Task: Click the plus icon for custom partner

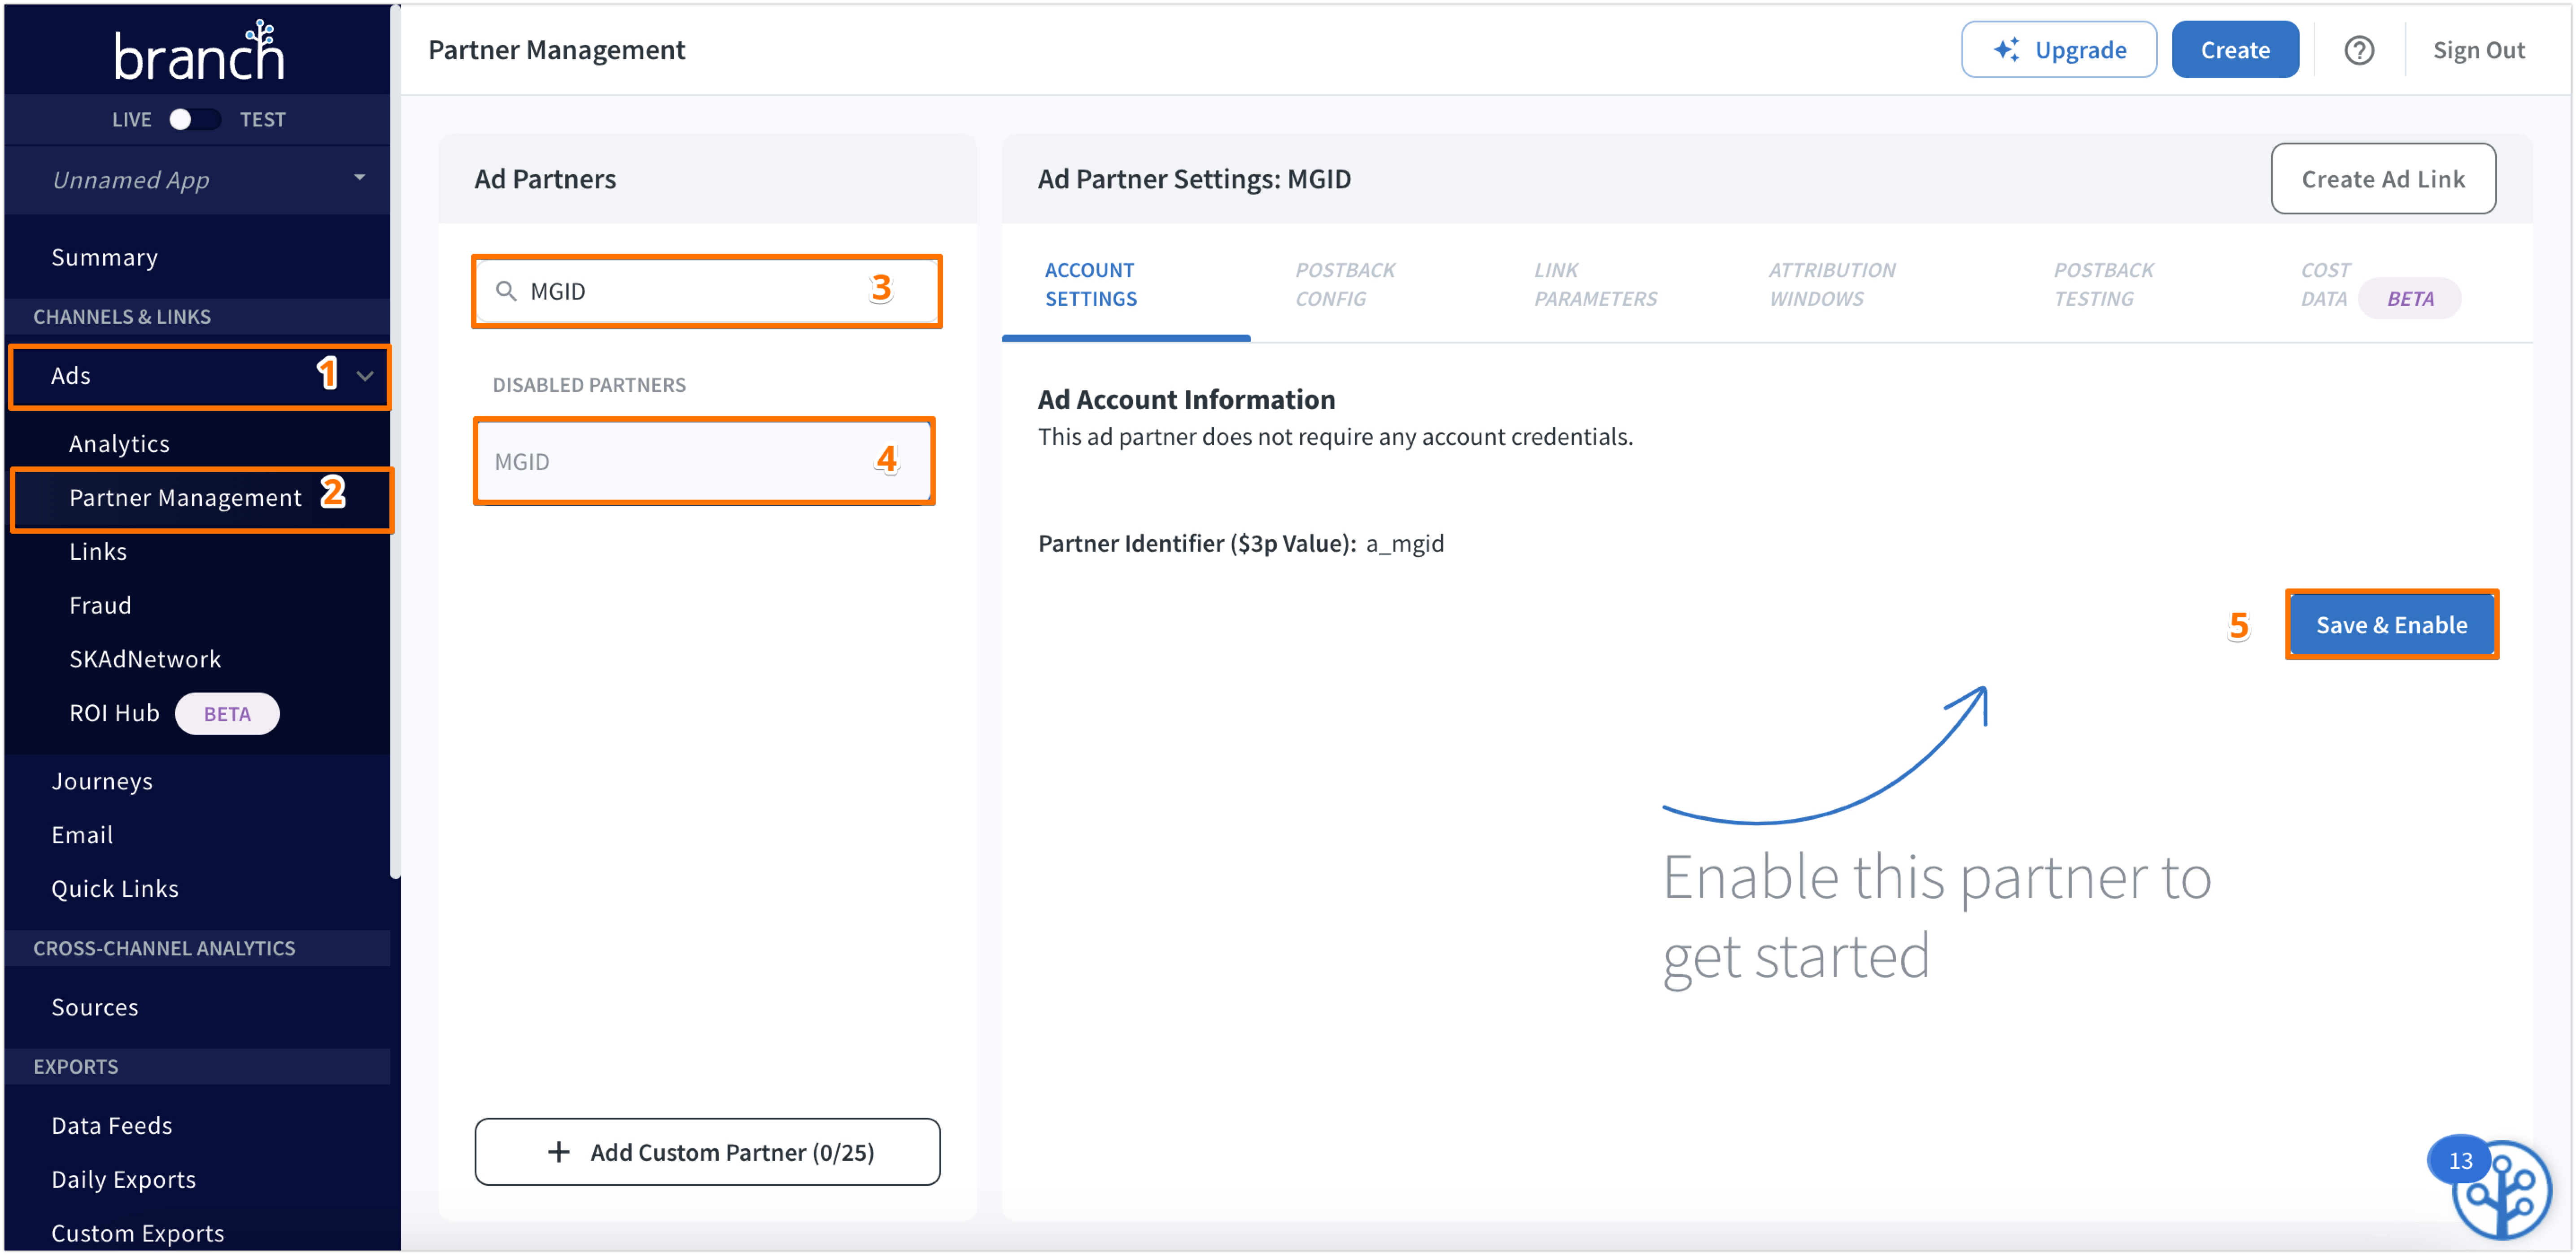Action: [559, 1152]
